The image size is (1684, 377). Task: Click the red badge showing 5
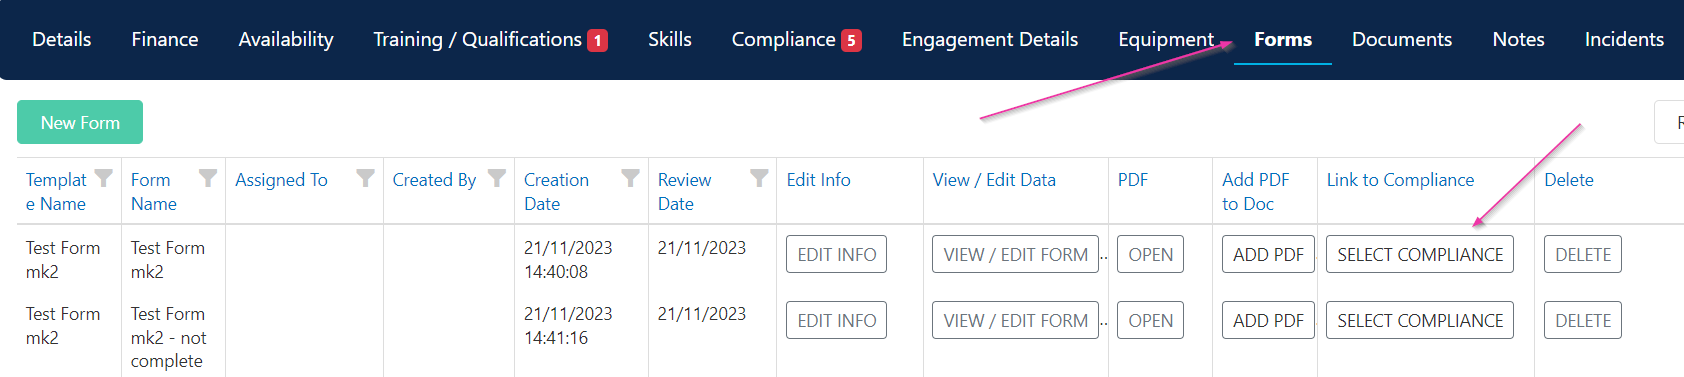851,40
